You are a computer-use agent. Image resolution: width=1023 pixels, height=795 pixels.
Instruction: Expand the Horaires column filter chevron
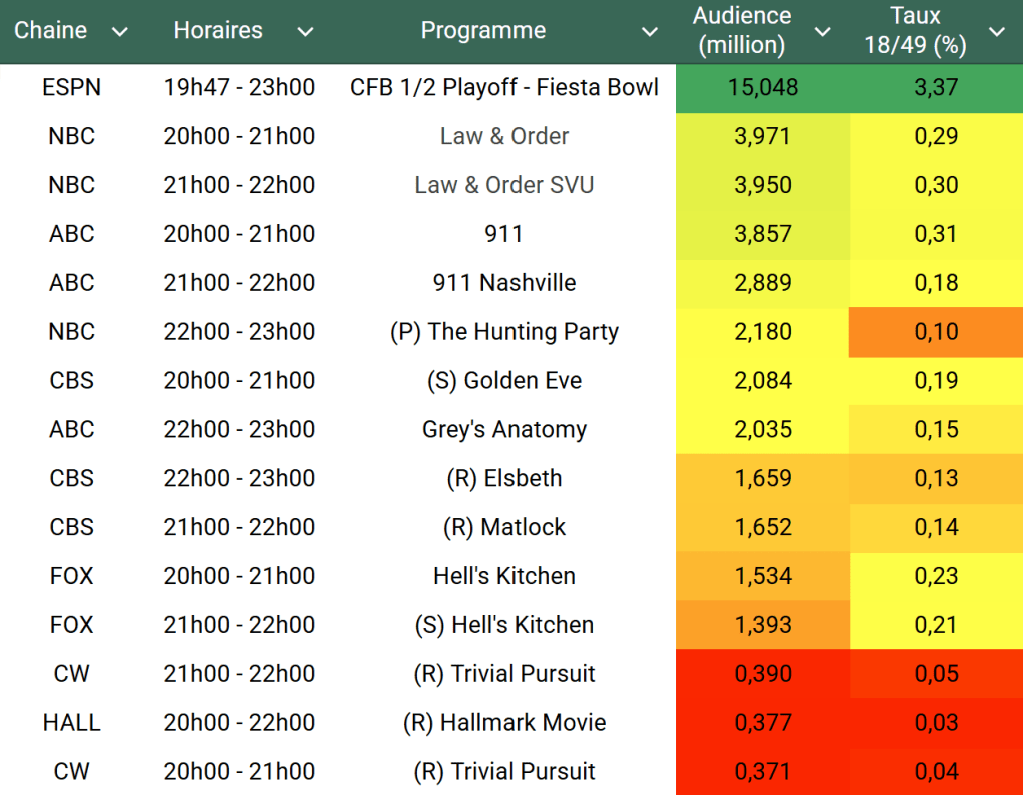pos(305,32)
